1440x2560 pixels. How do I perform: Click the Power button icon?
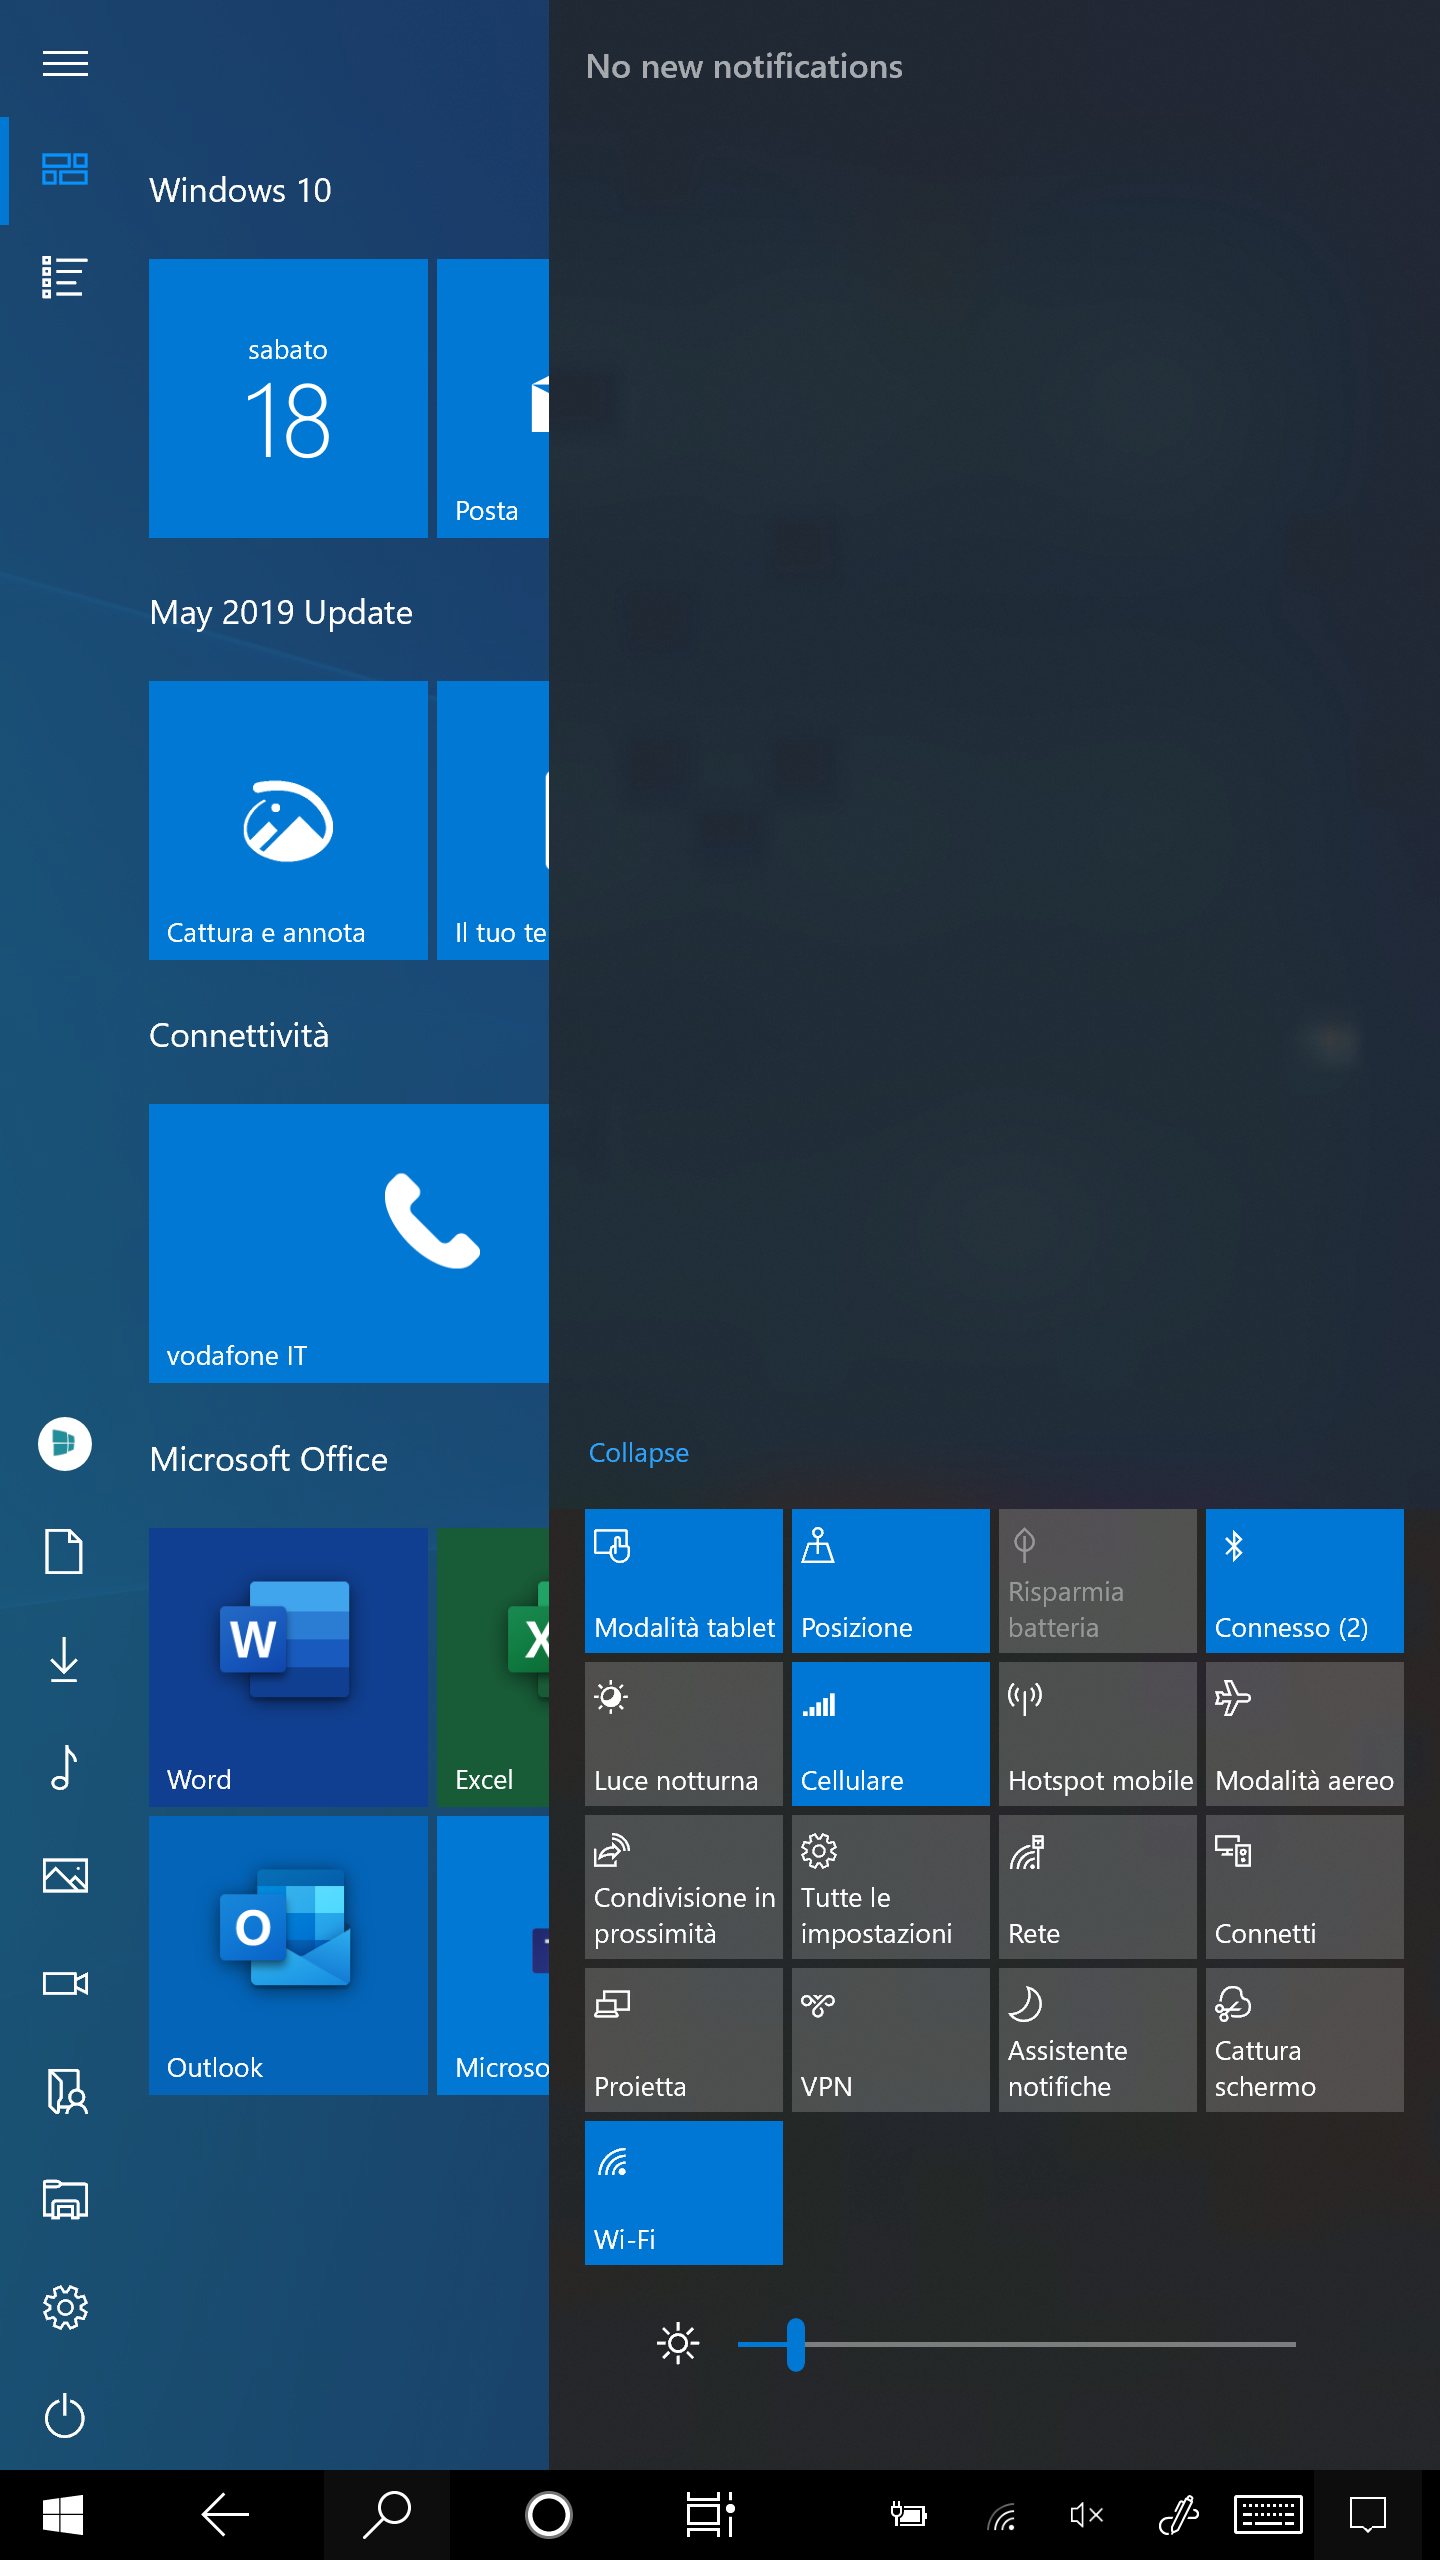[x=65, y=2416]
